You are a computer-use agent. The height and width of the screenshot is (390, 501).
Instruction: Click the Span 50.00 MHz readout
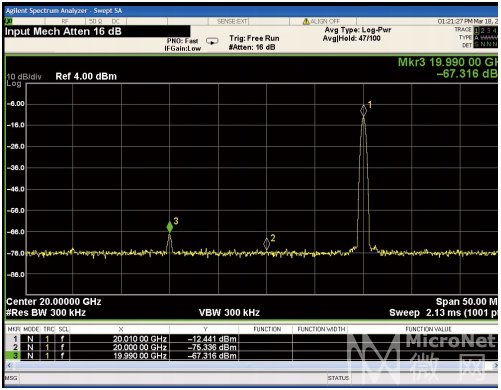[x=466, y=302]
